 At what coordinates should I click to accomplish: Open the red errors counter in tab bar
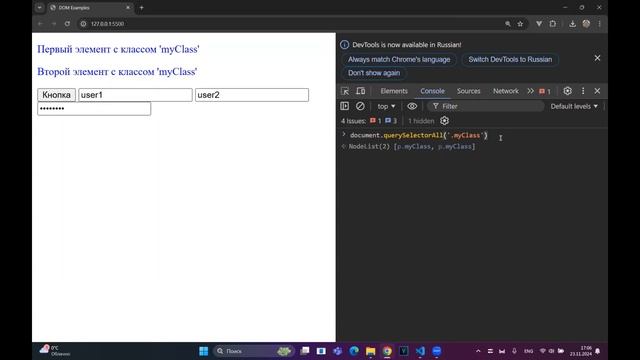pos(545,91)
